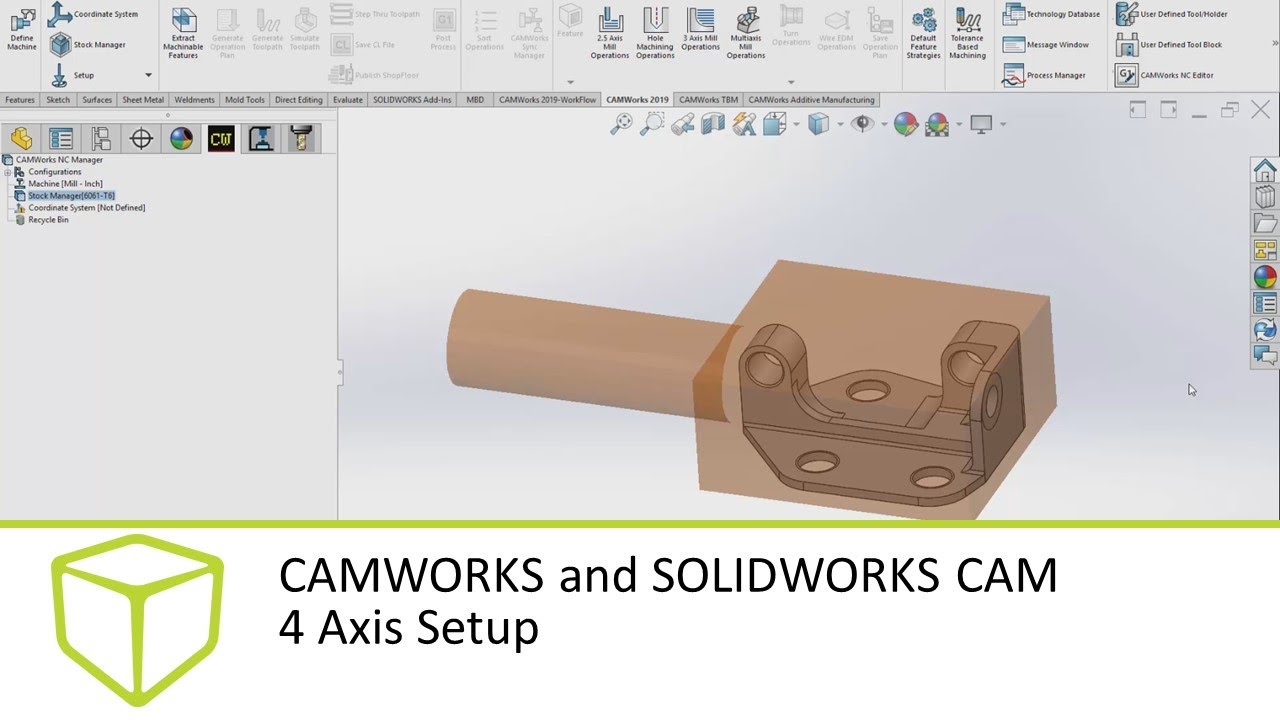This screenshot has height=720, width=1280.
Task: Open the Technology Database
Action: pos(1051,14)
